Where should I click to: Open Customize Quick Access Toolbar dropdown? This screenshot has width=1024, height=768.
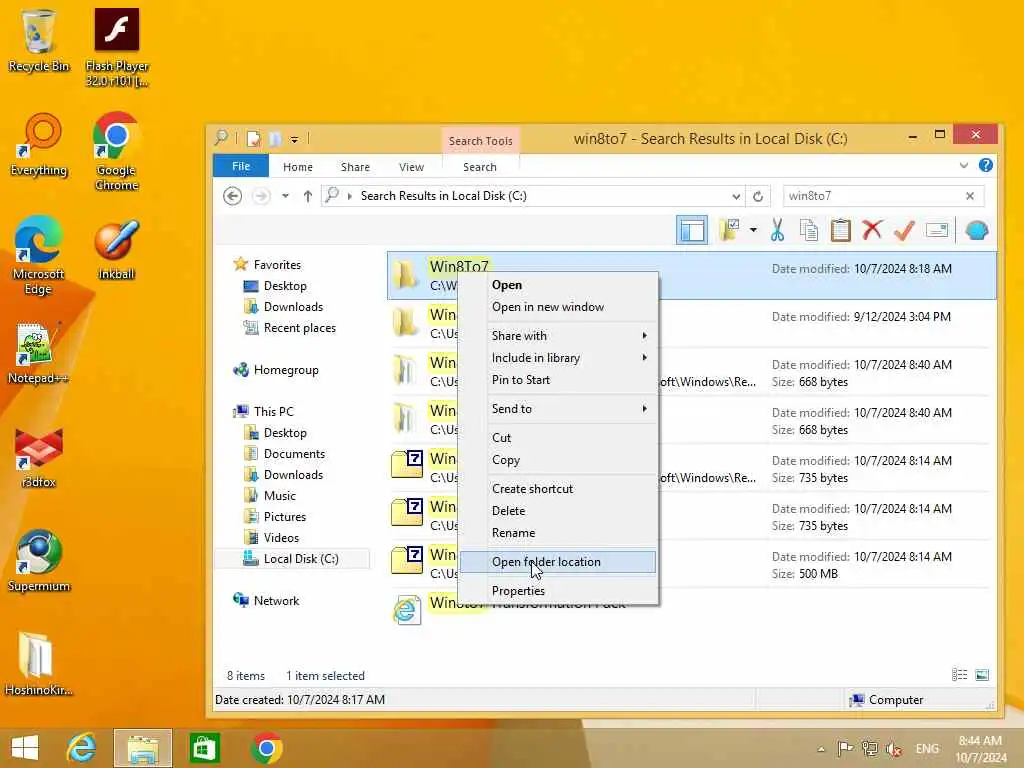point(295,139)
